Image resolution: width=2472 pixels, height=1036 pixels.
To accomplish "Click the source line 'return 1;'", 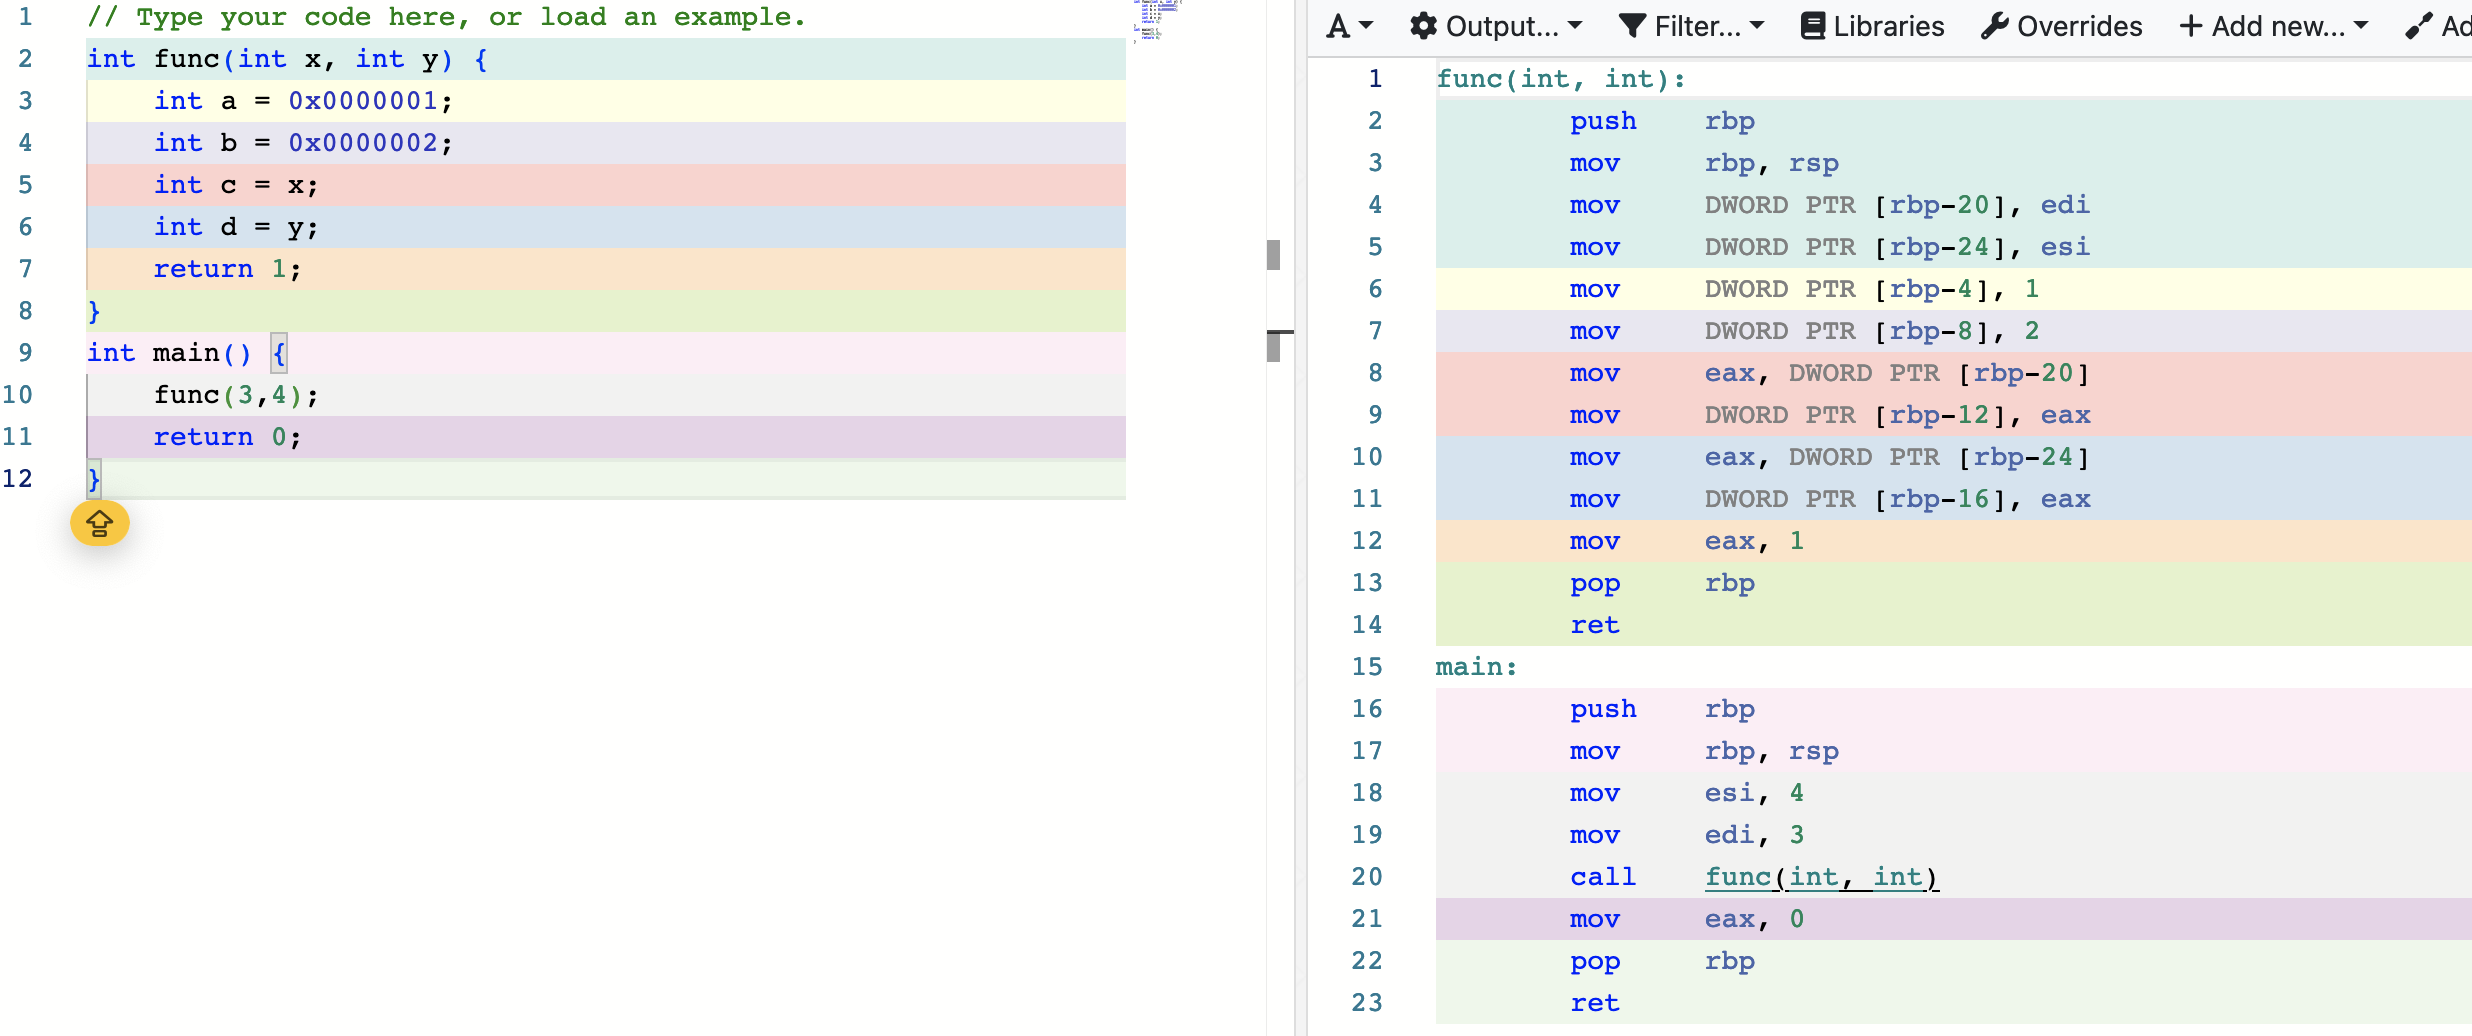I will coord(227,269).
